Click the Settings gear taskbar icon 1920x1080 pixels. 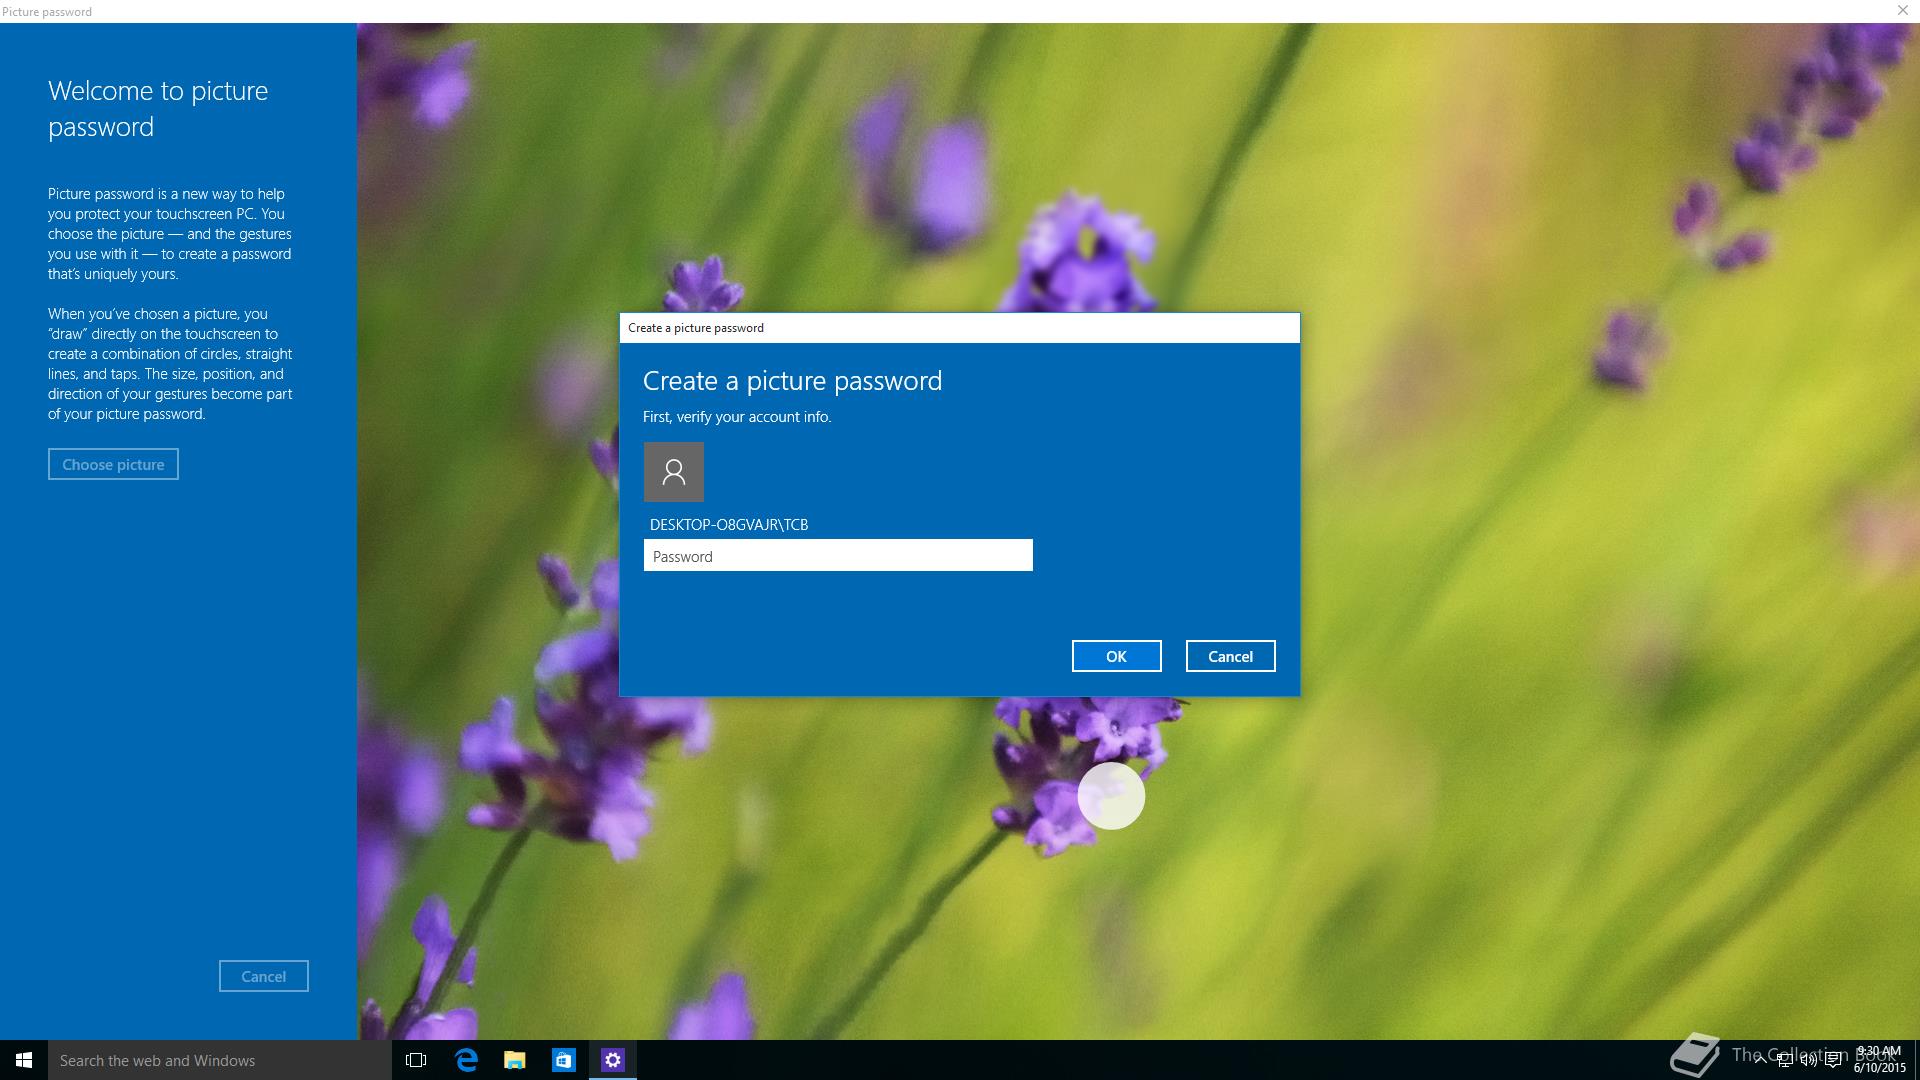[x=612, y=1060]
